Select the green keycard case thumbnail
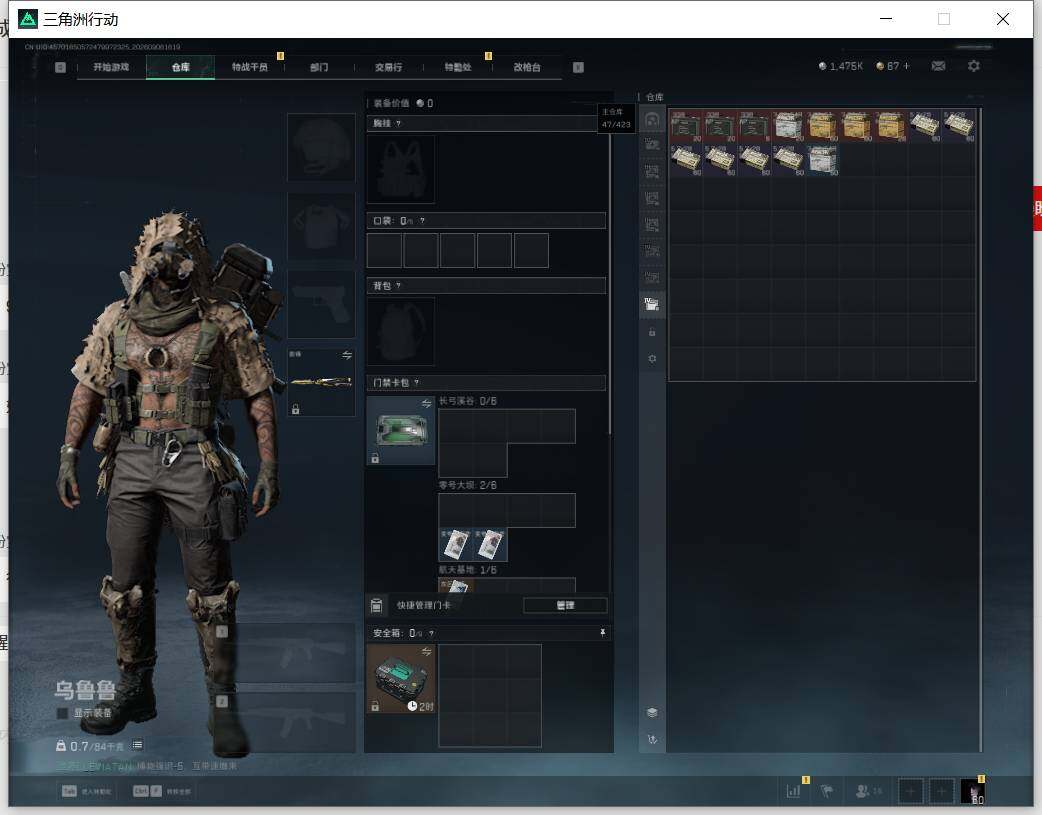 401,431
